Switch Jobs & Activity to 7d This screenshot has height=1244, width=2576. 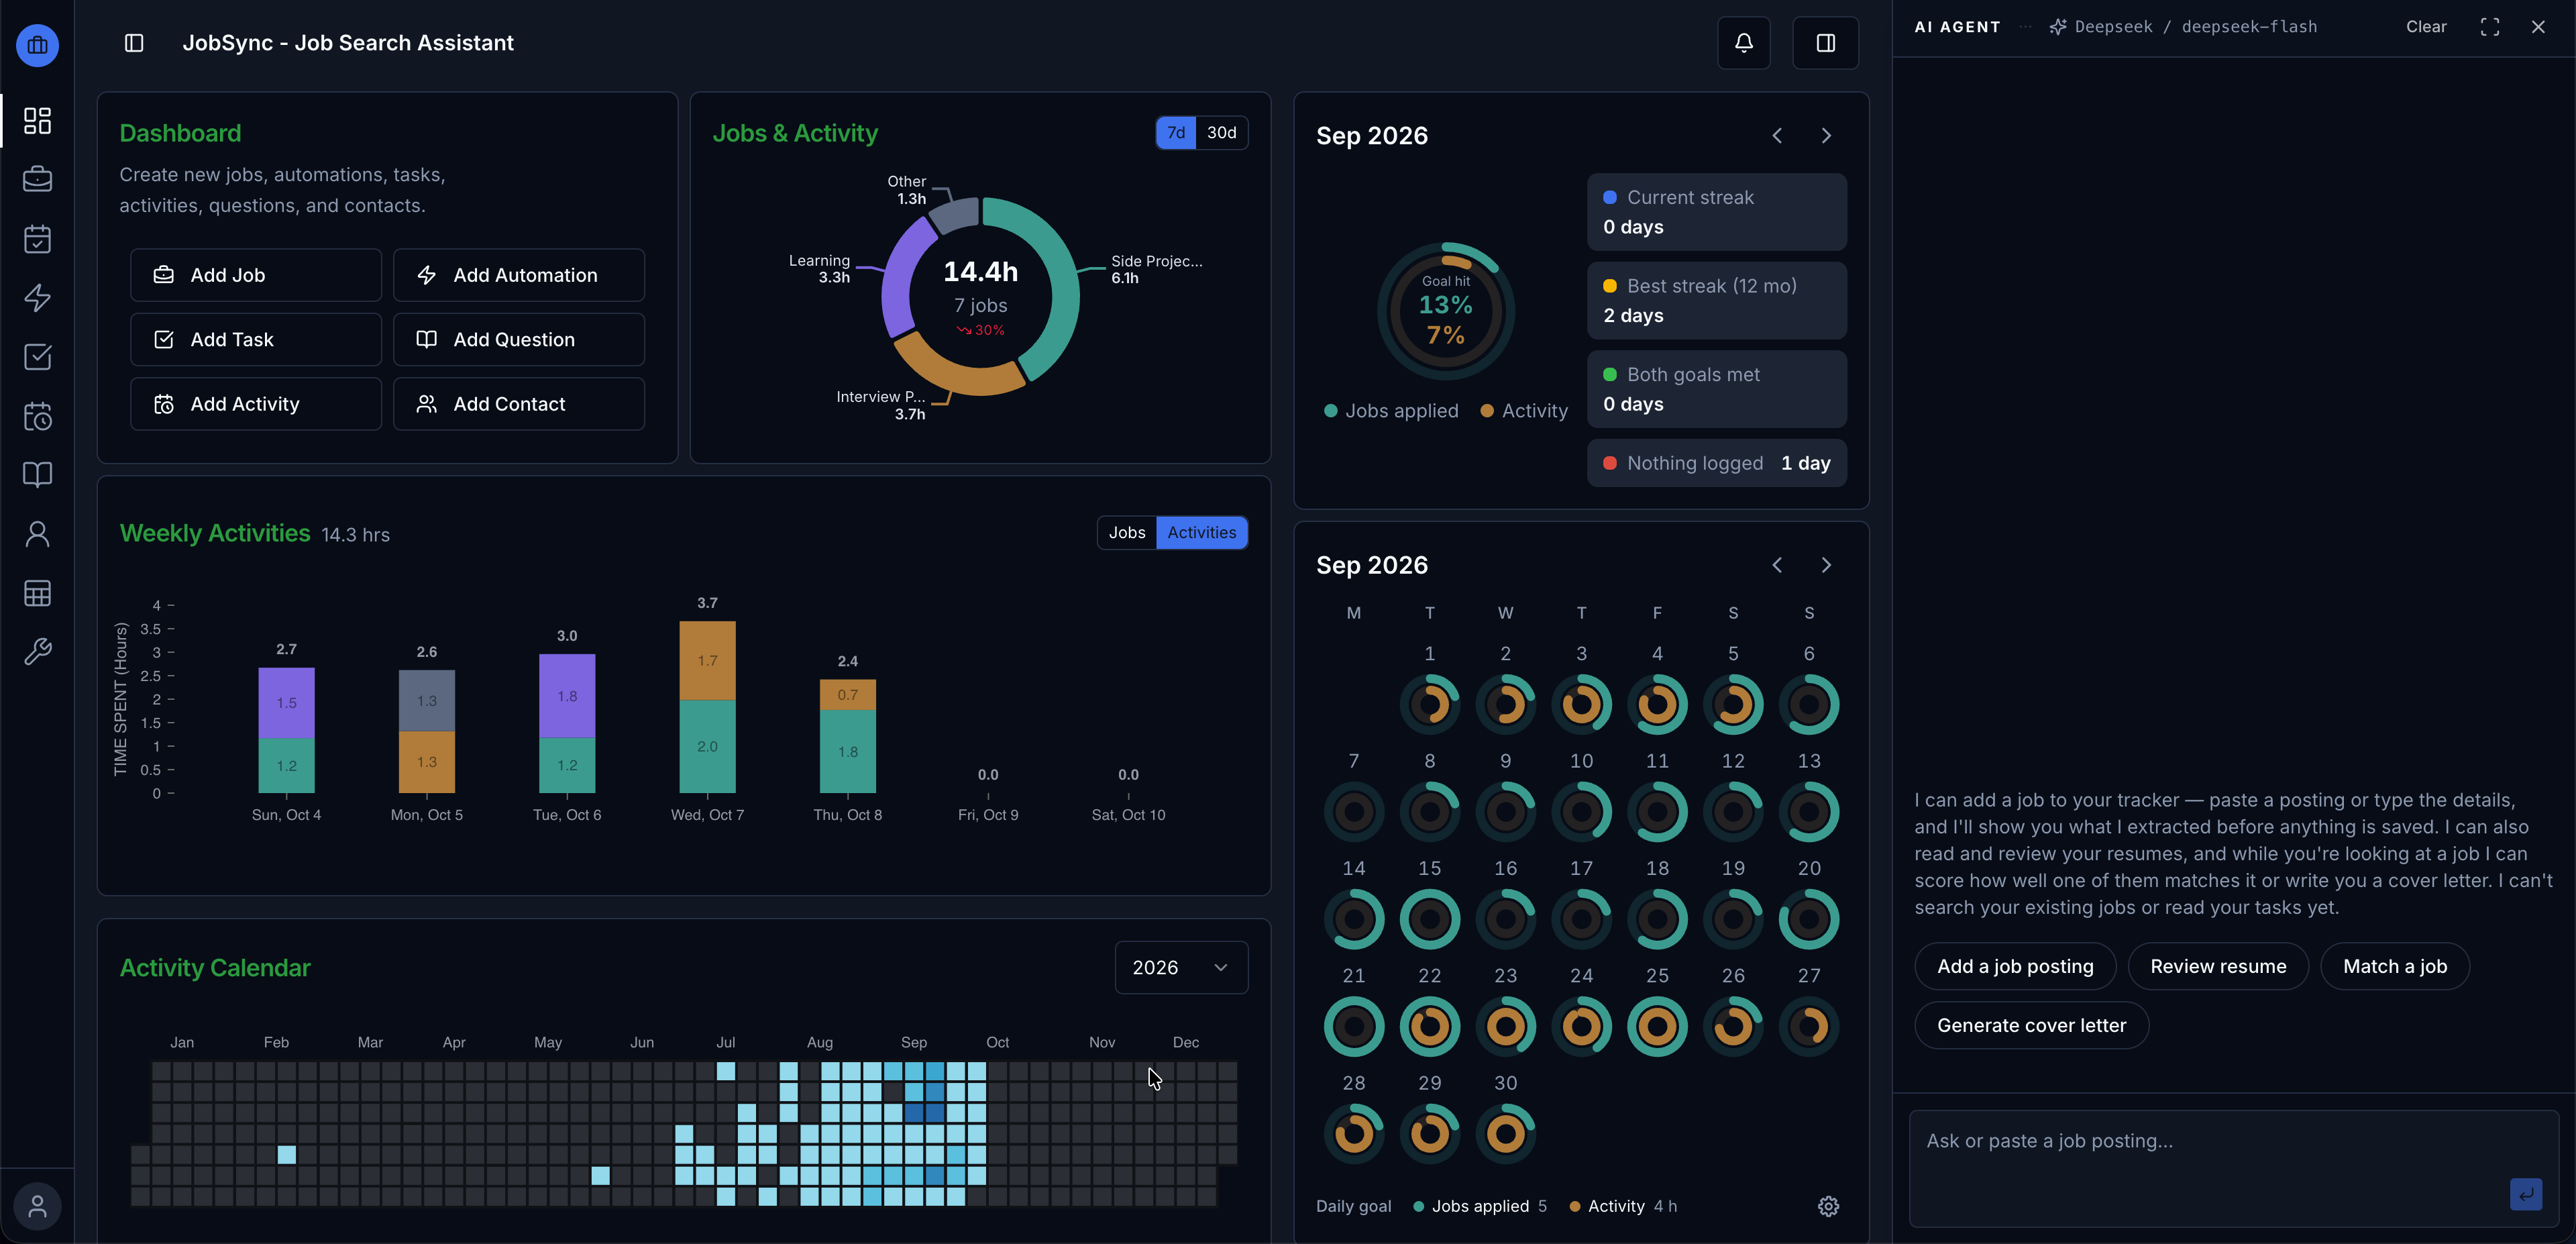[1176, 133]
